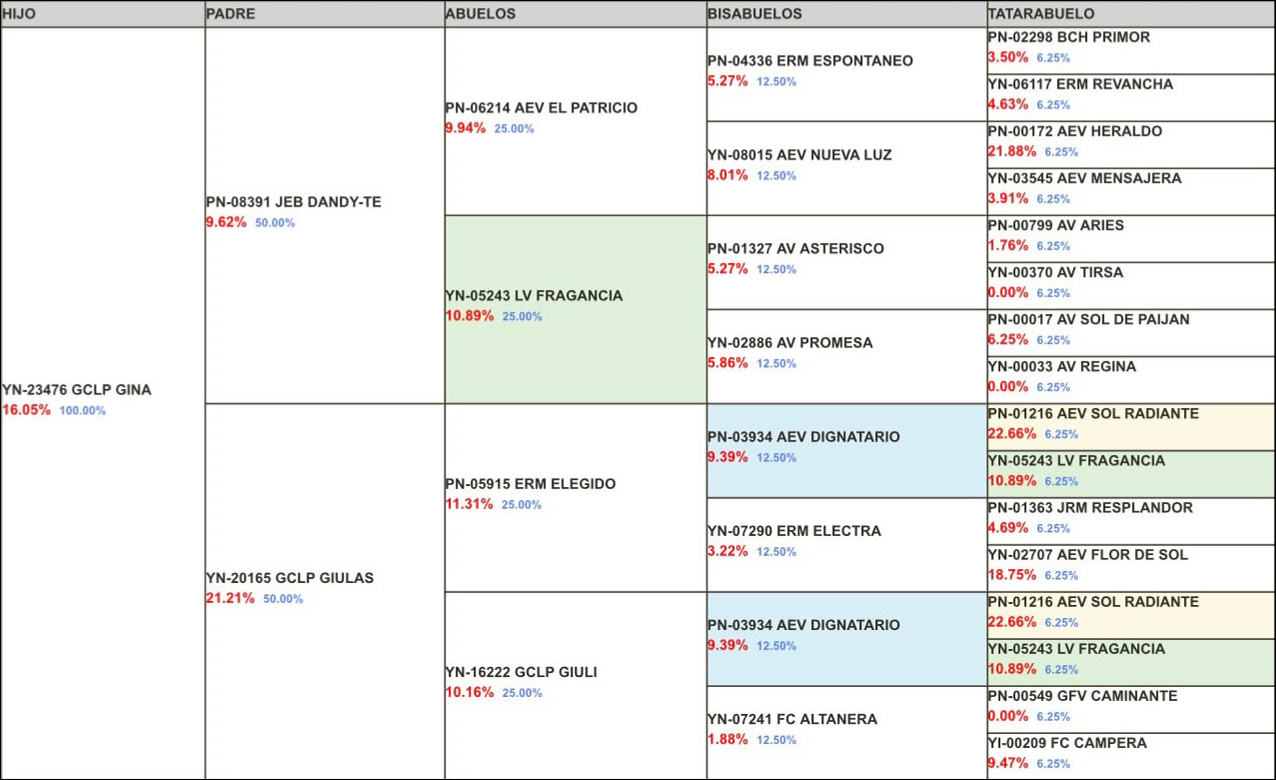Select YN-02886 AV PROMESA cell
Viewport: 1276px width, 780px height.
pyautogui.click(x=846, y=356)
